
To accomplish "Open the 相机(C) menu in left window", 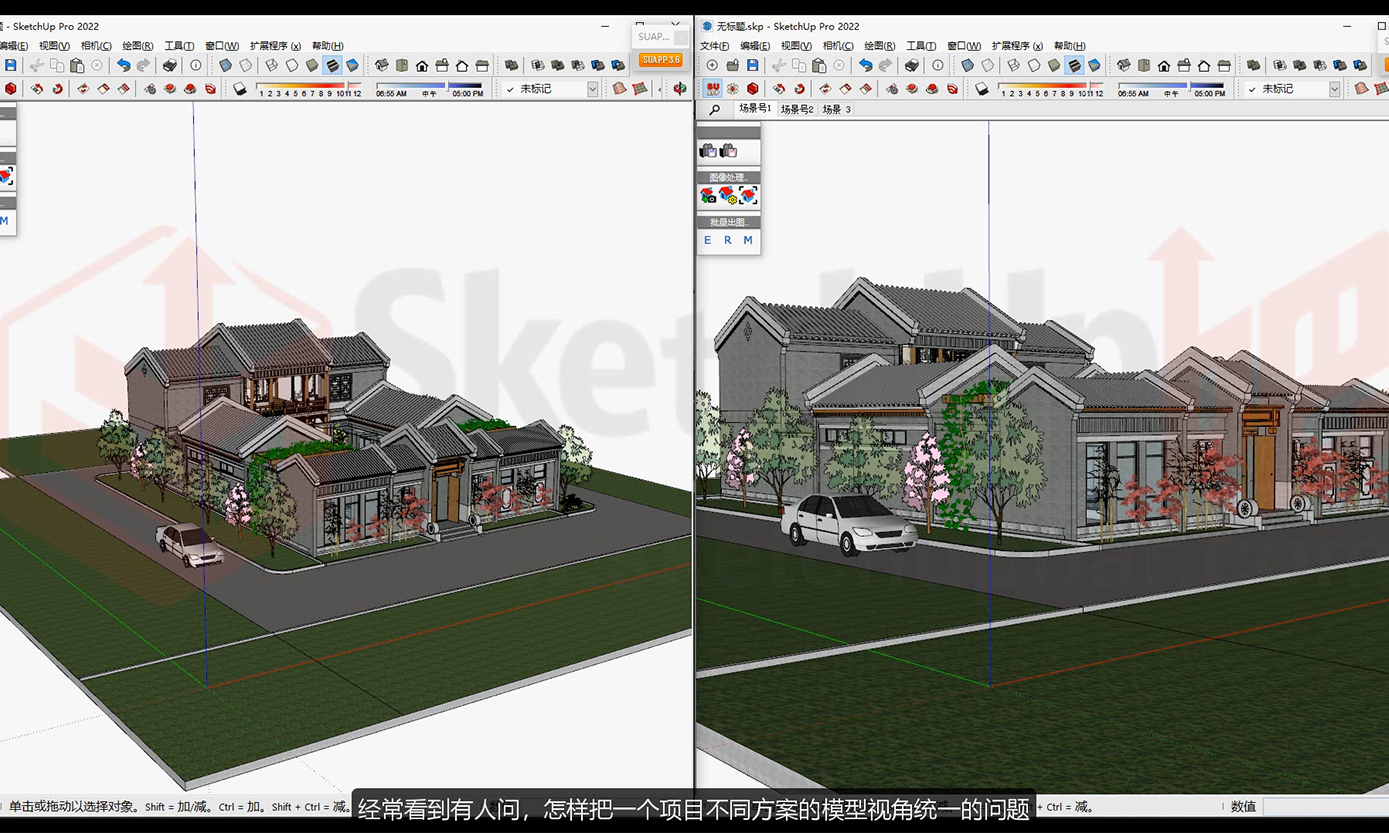I will coord(96,46).
